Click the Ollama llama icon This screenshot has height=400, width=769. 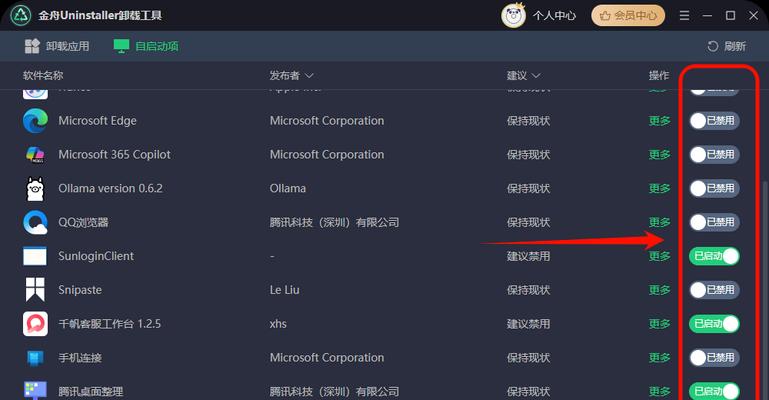coord(35,189)
